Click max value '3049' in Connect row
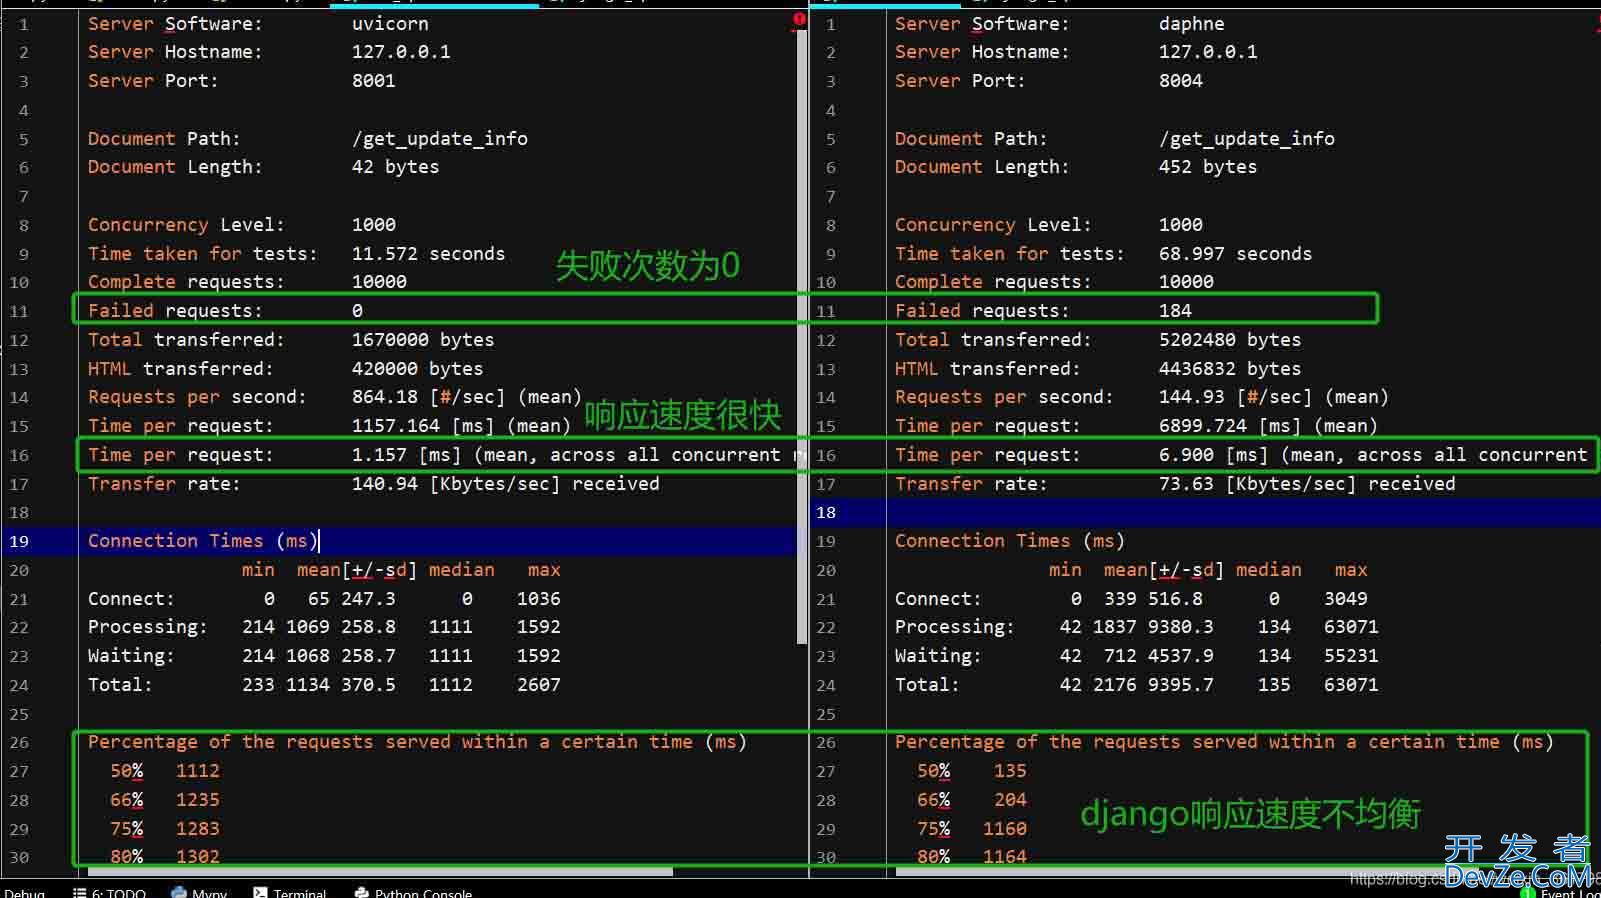The image size is (1601, 898). (1346, 599)
